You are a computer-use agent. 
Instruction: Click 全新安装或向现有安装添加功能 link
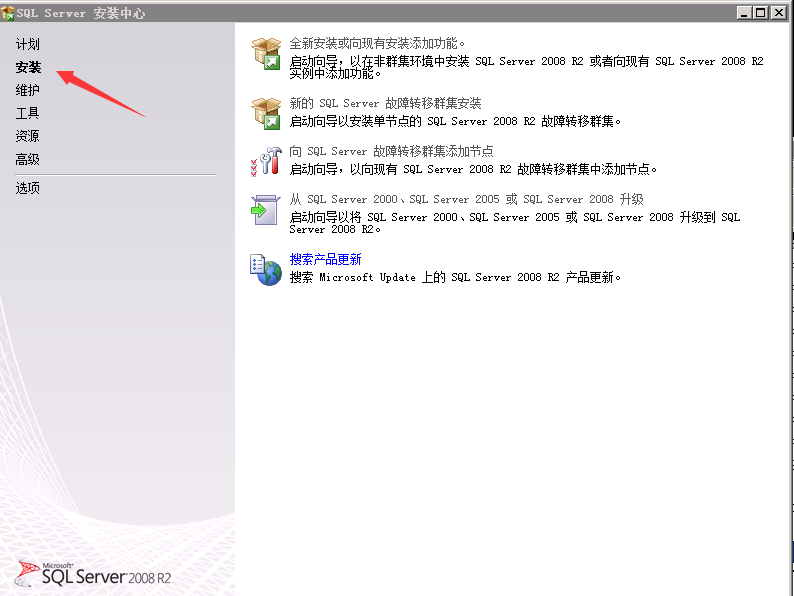(377, 43)
